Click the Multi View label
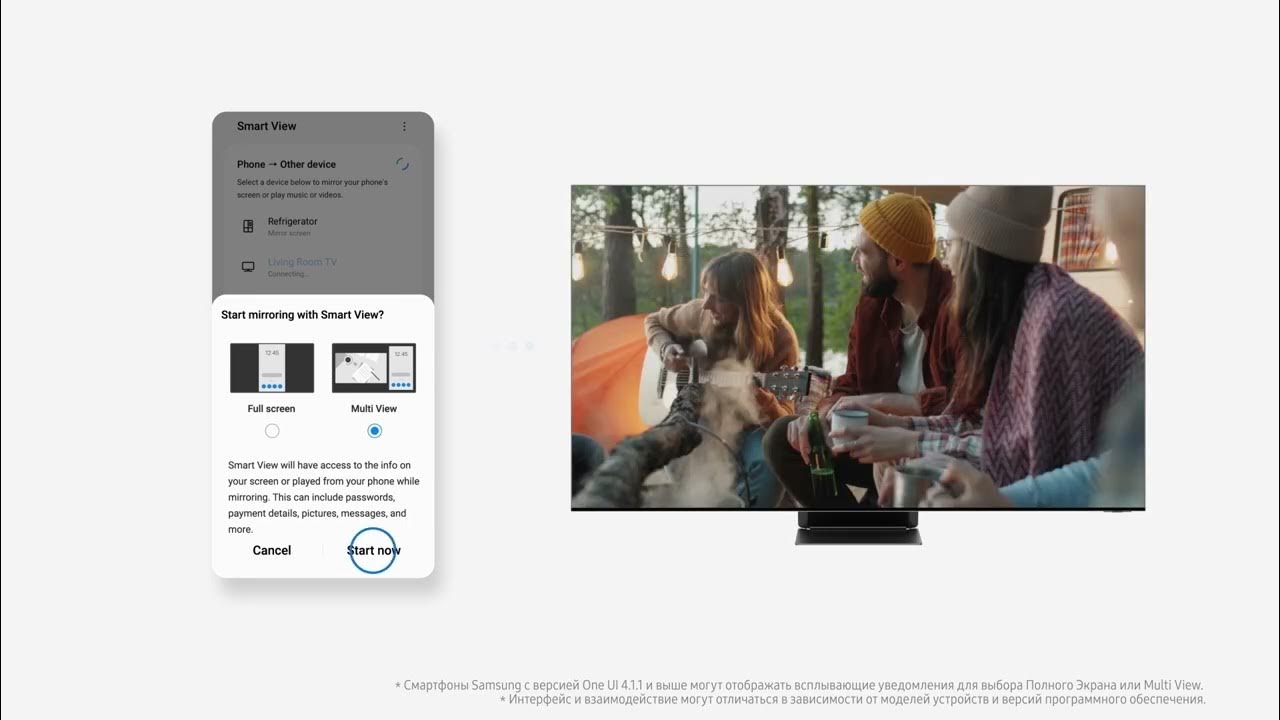This screenshot has height=720, width=1280. [x=374, y=409]
